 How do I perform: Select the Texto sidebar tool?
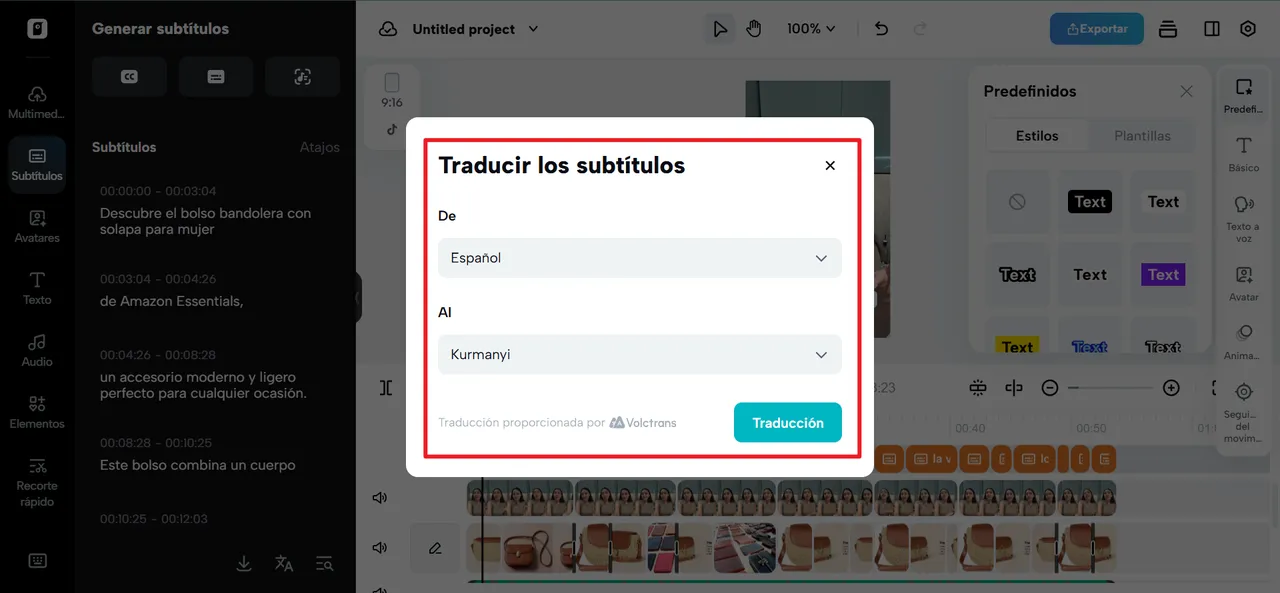pos(37,289)
